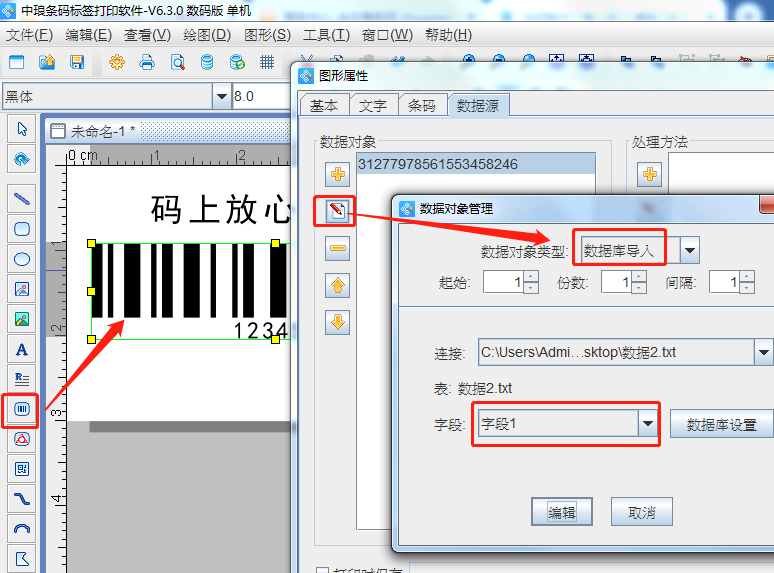
Task: Choose the ellipse shape tool
Action: click(21, 259)
